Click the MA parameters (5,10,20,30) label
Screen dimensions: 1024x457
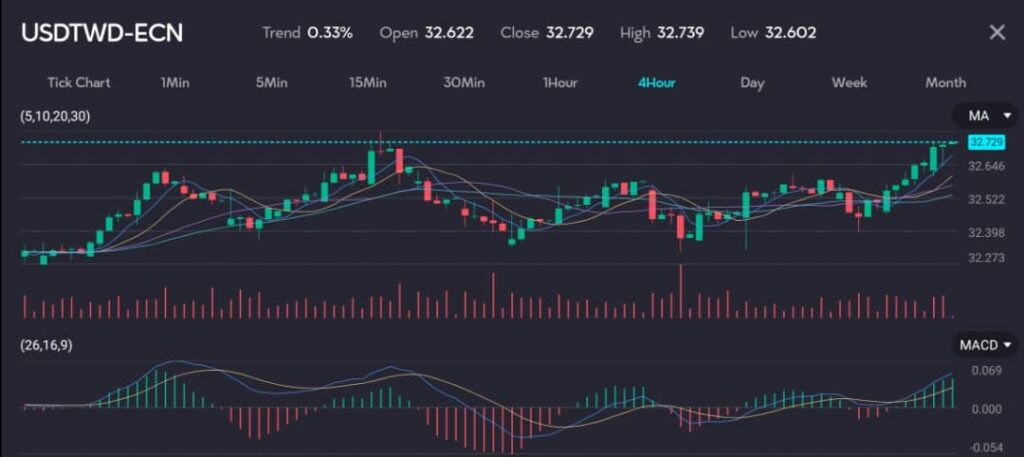(55, 116)
